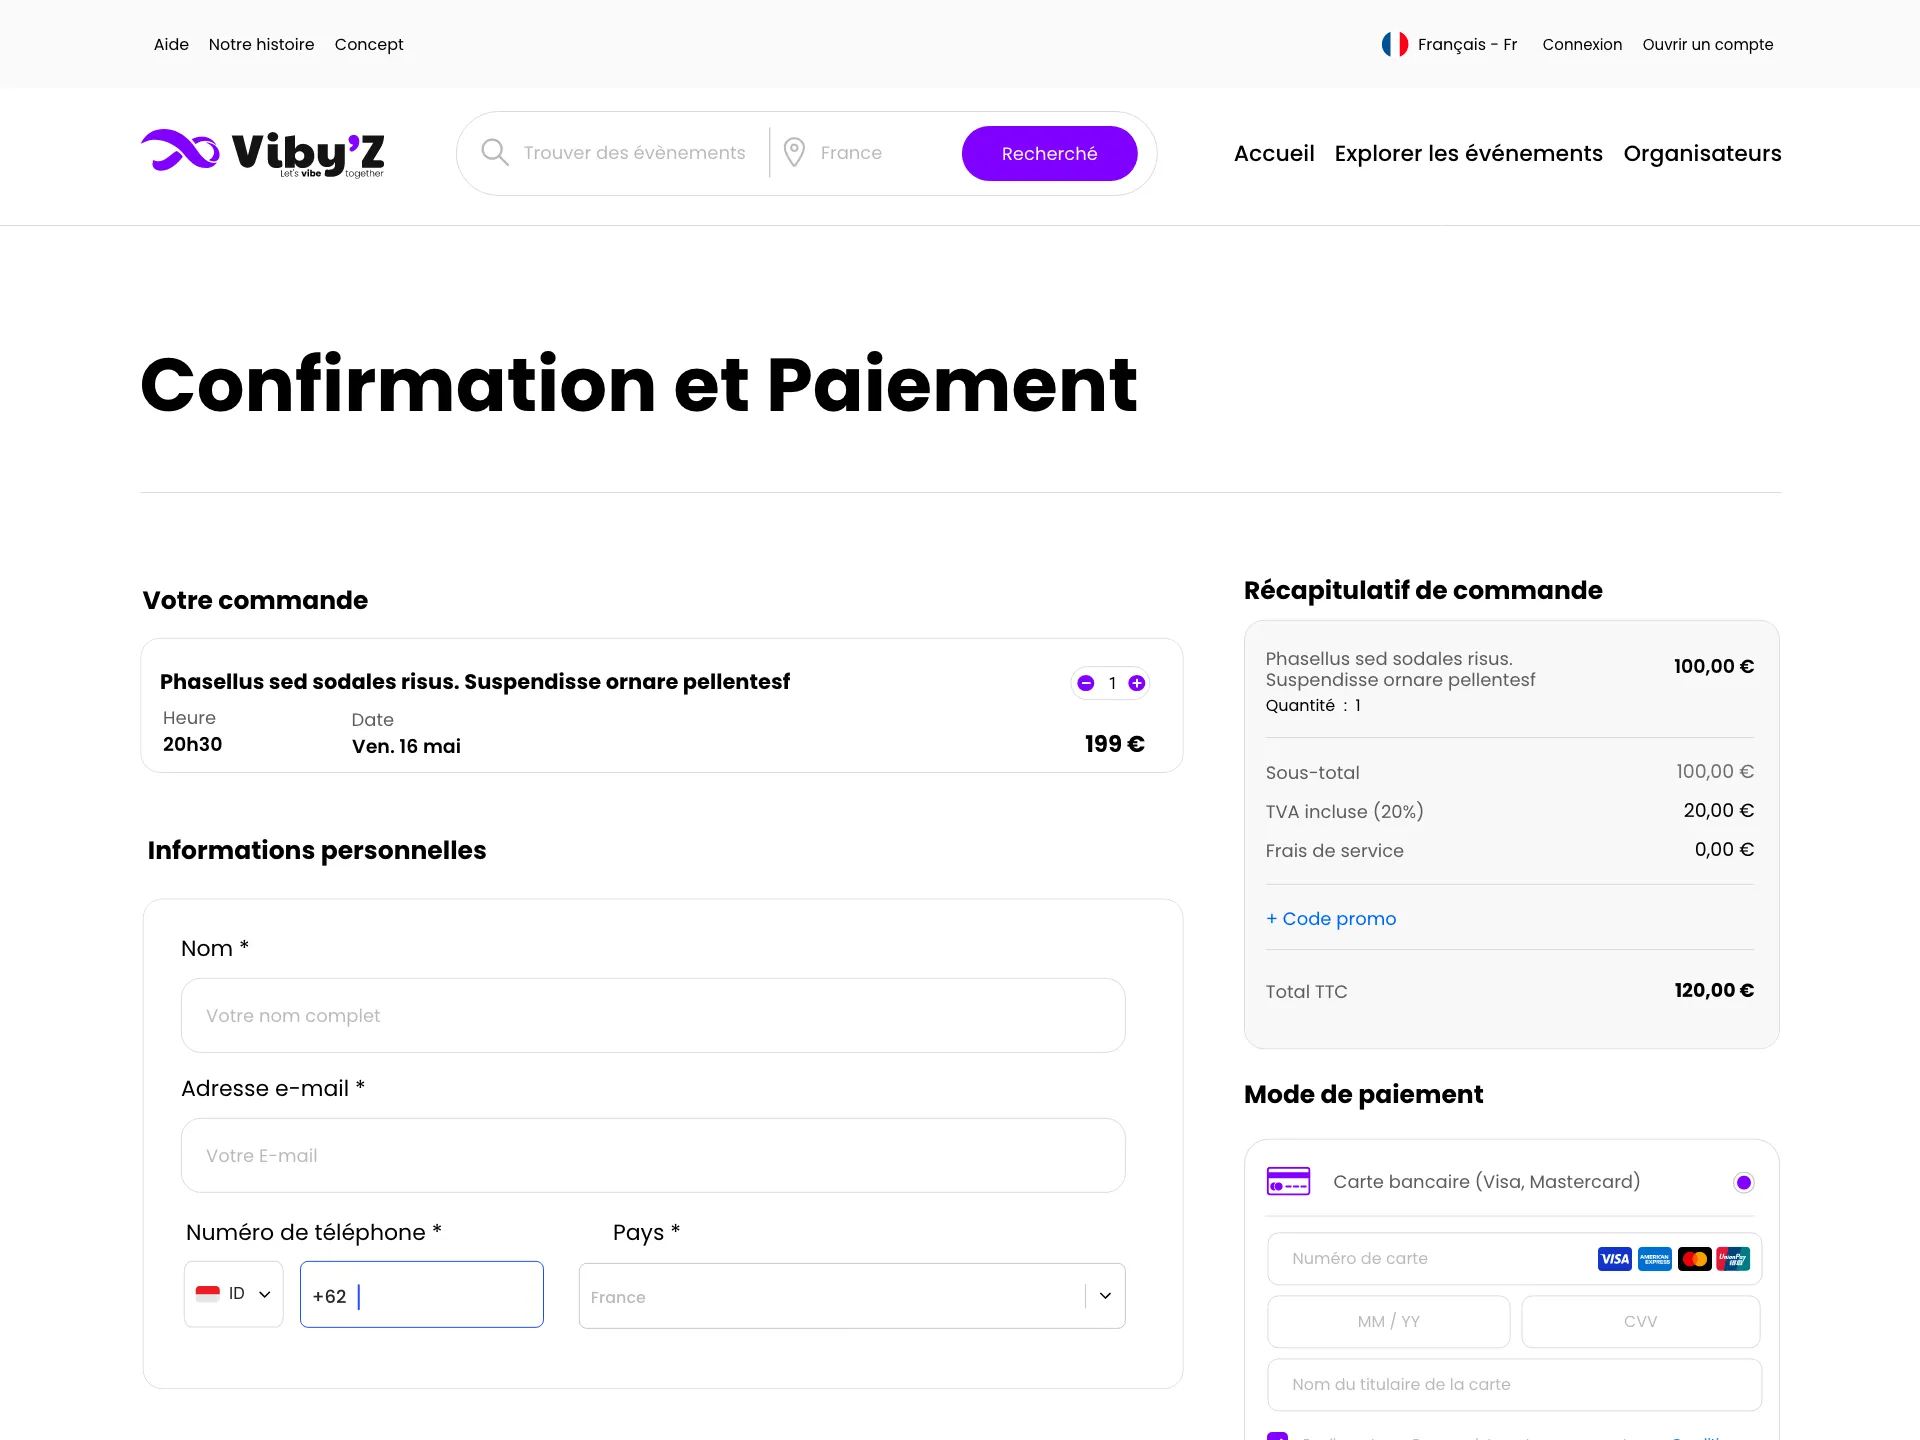Expand the Pays country dropdown
This screenshot has height=1440, width=1920.
[1105, 1296]
